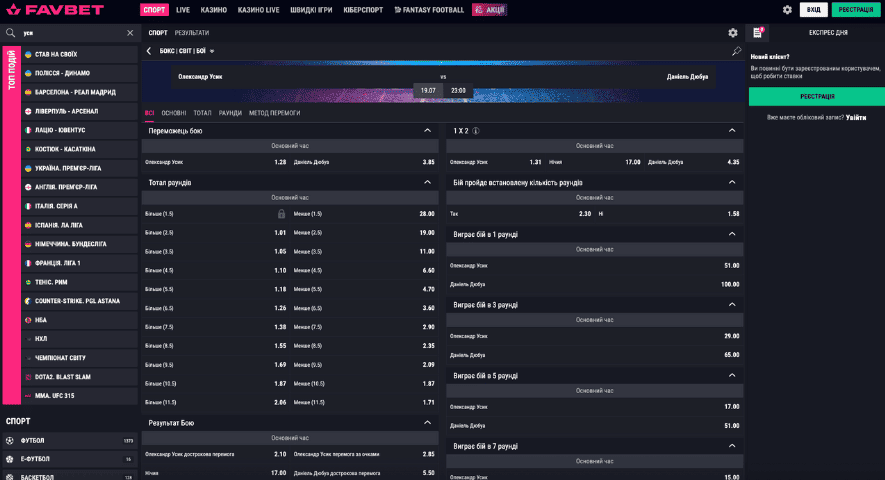Open Україна Прем'єр-ліга event
Viewport: 885px width, 480px height.
coord(80,168)
